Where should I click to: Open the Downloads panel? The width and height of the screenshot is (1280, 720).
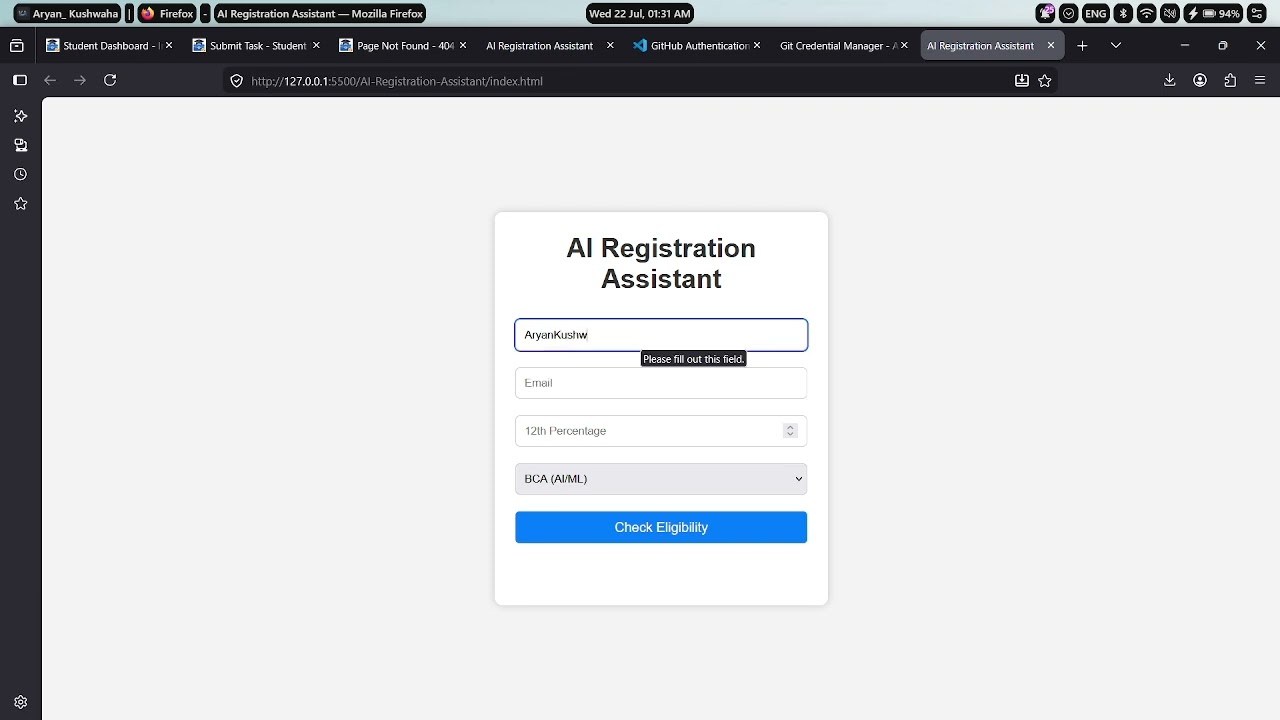tap(1169, 80)
